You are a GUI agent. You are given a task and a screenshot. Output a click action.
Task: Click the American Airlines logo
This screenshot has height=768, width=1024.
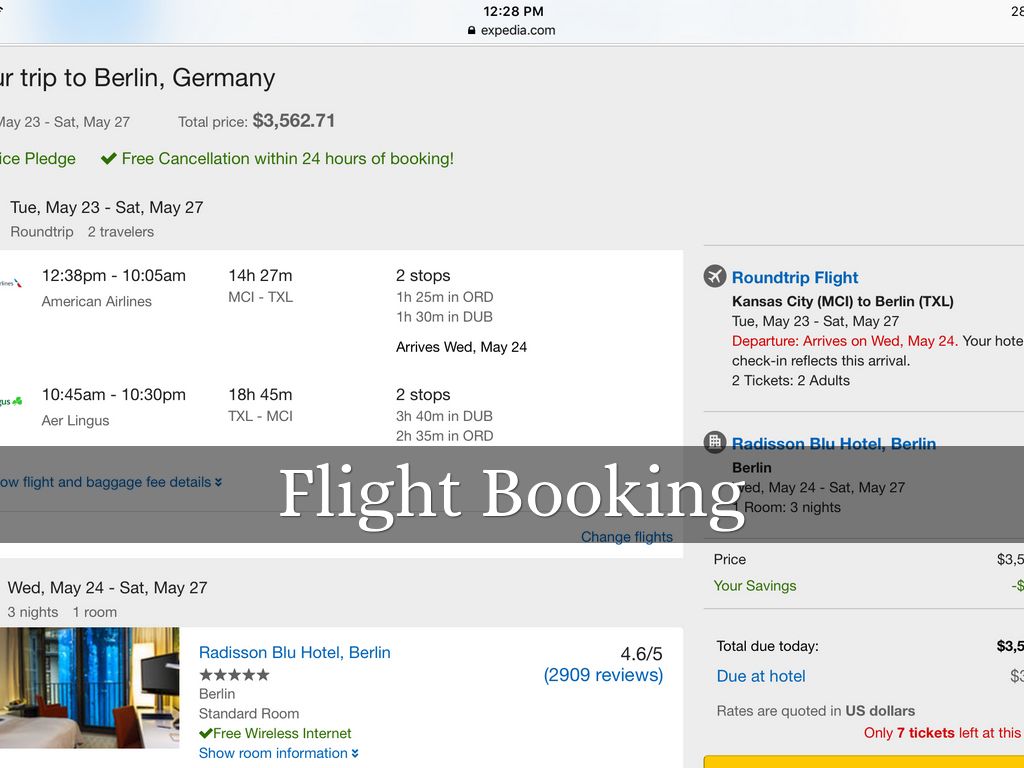pyautogui.click(x=10, y=283)
